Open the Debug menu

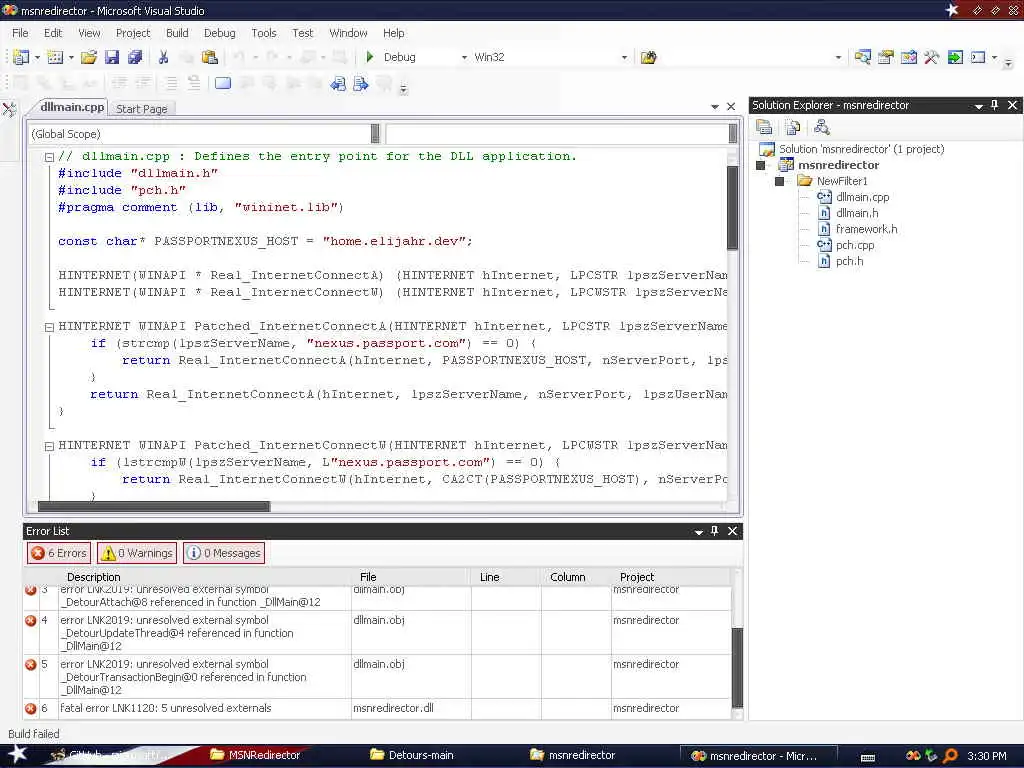(x=219, y=33)
